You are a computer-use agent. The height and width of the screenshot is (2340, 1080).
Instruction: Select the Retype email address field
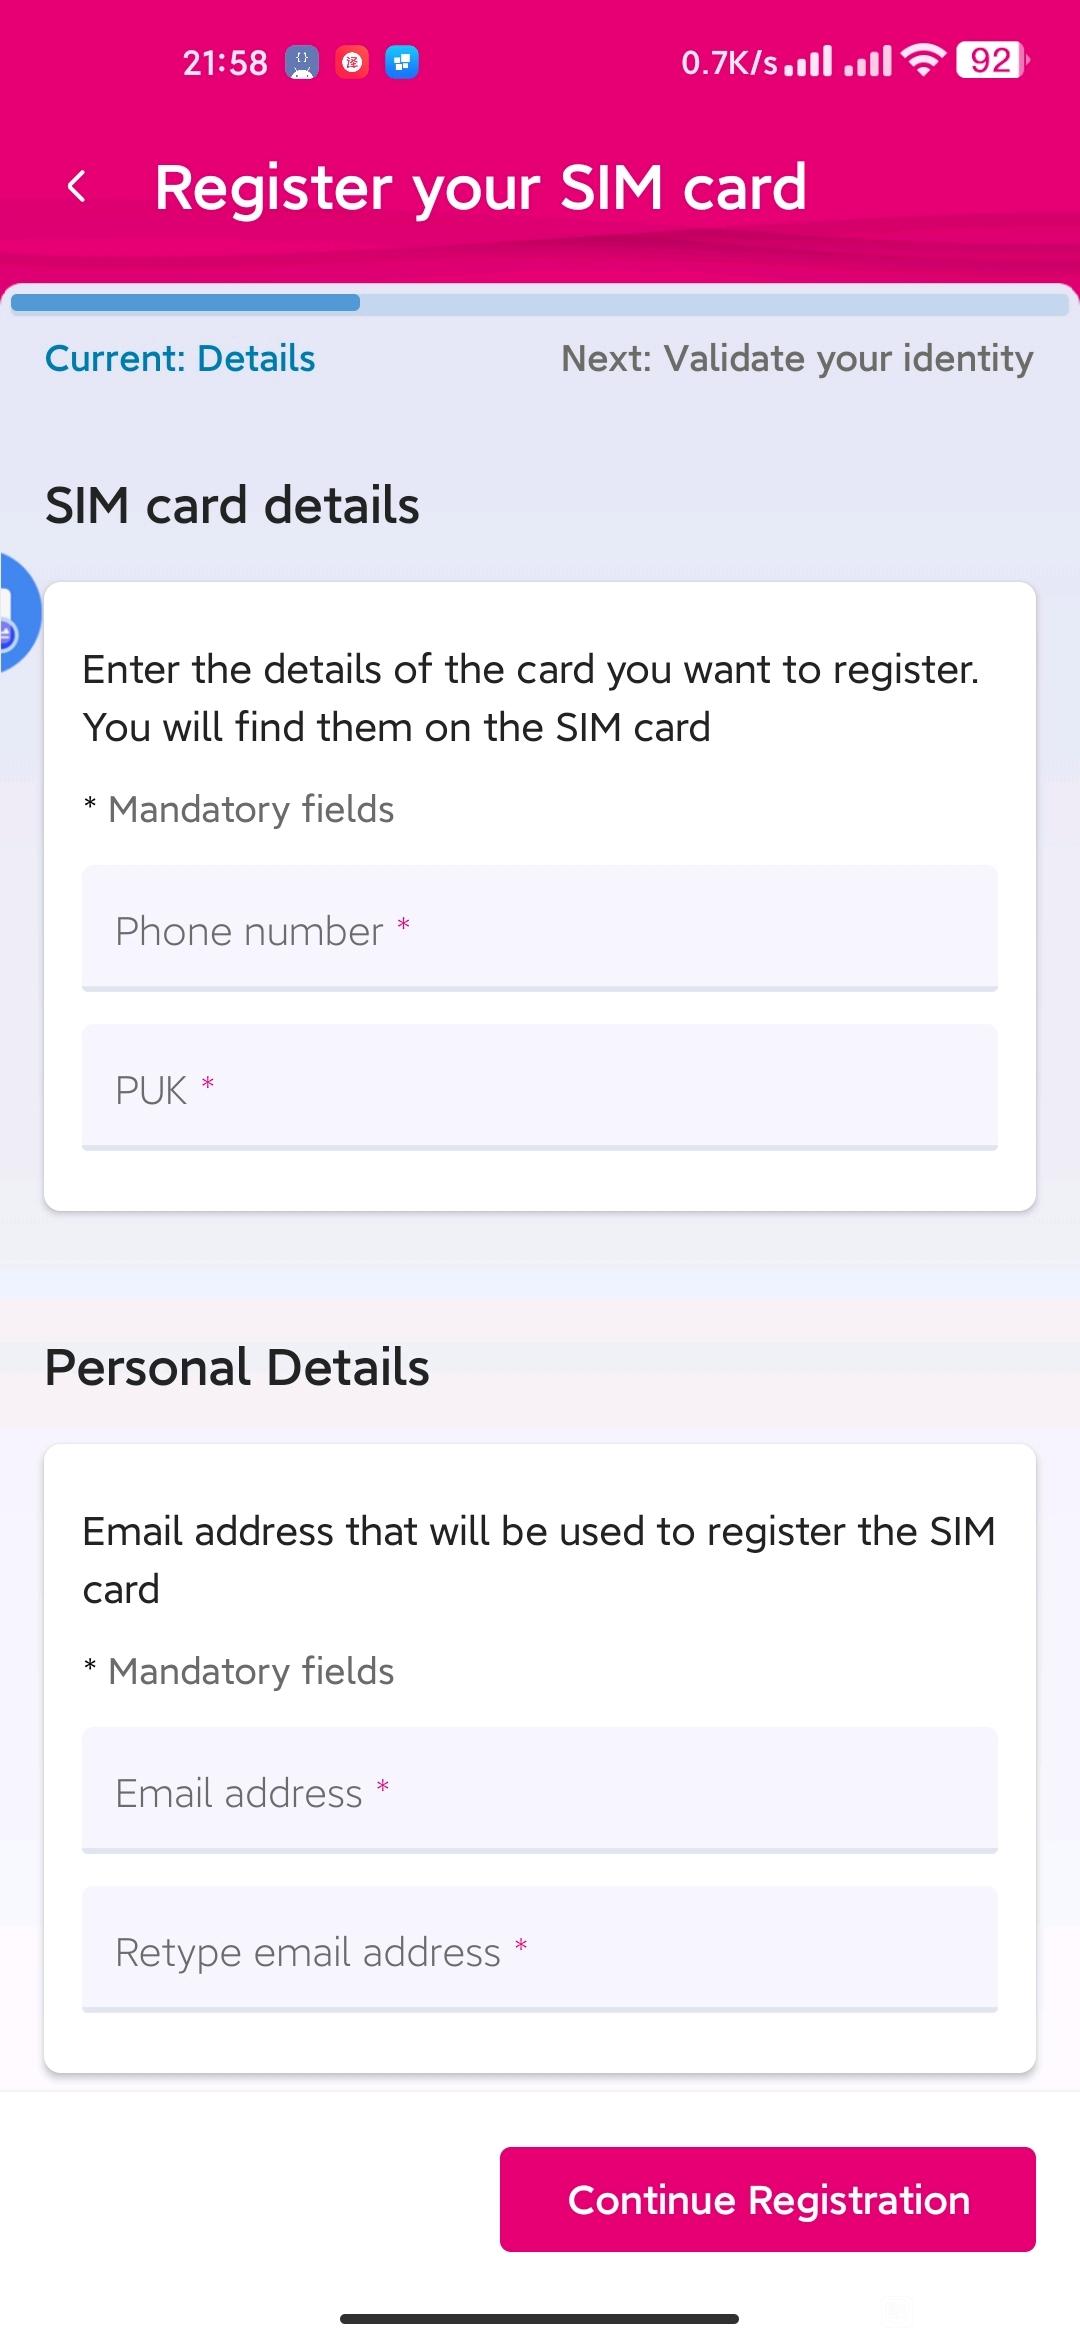pos(540,1949)
